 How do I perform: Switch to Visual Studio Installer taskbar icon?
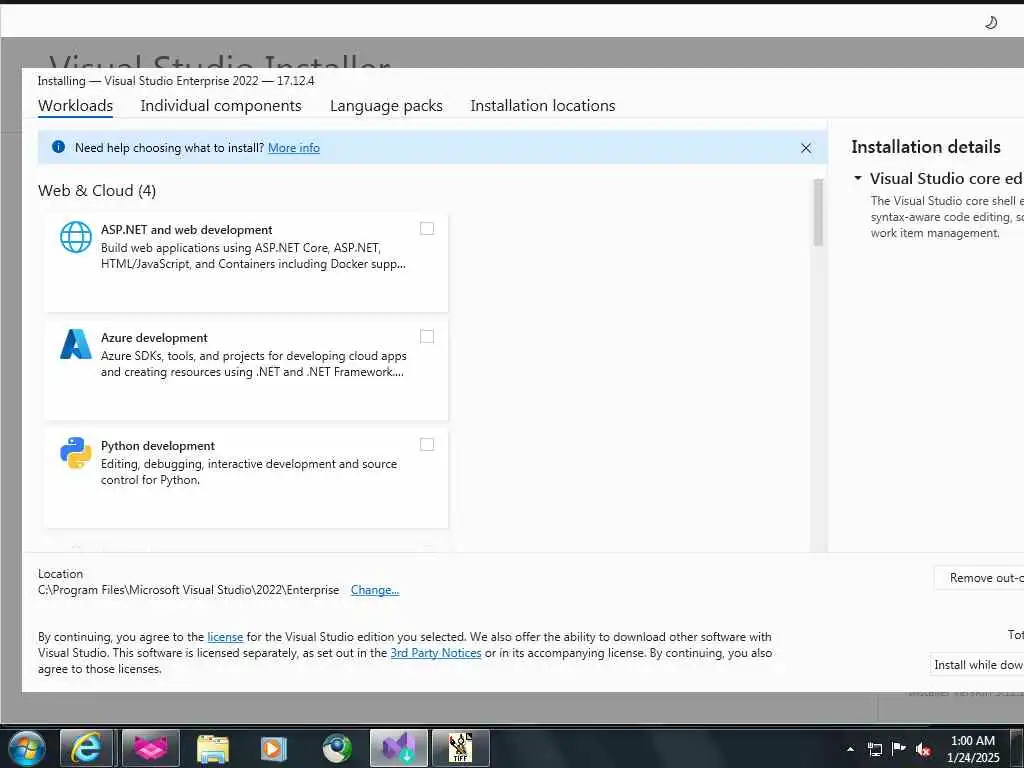(x=398, y=748)
